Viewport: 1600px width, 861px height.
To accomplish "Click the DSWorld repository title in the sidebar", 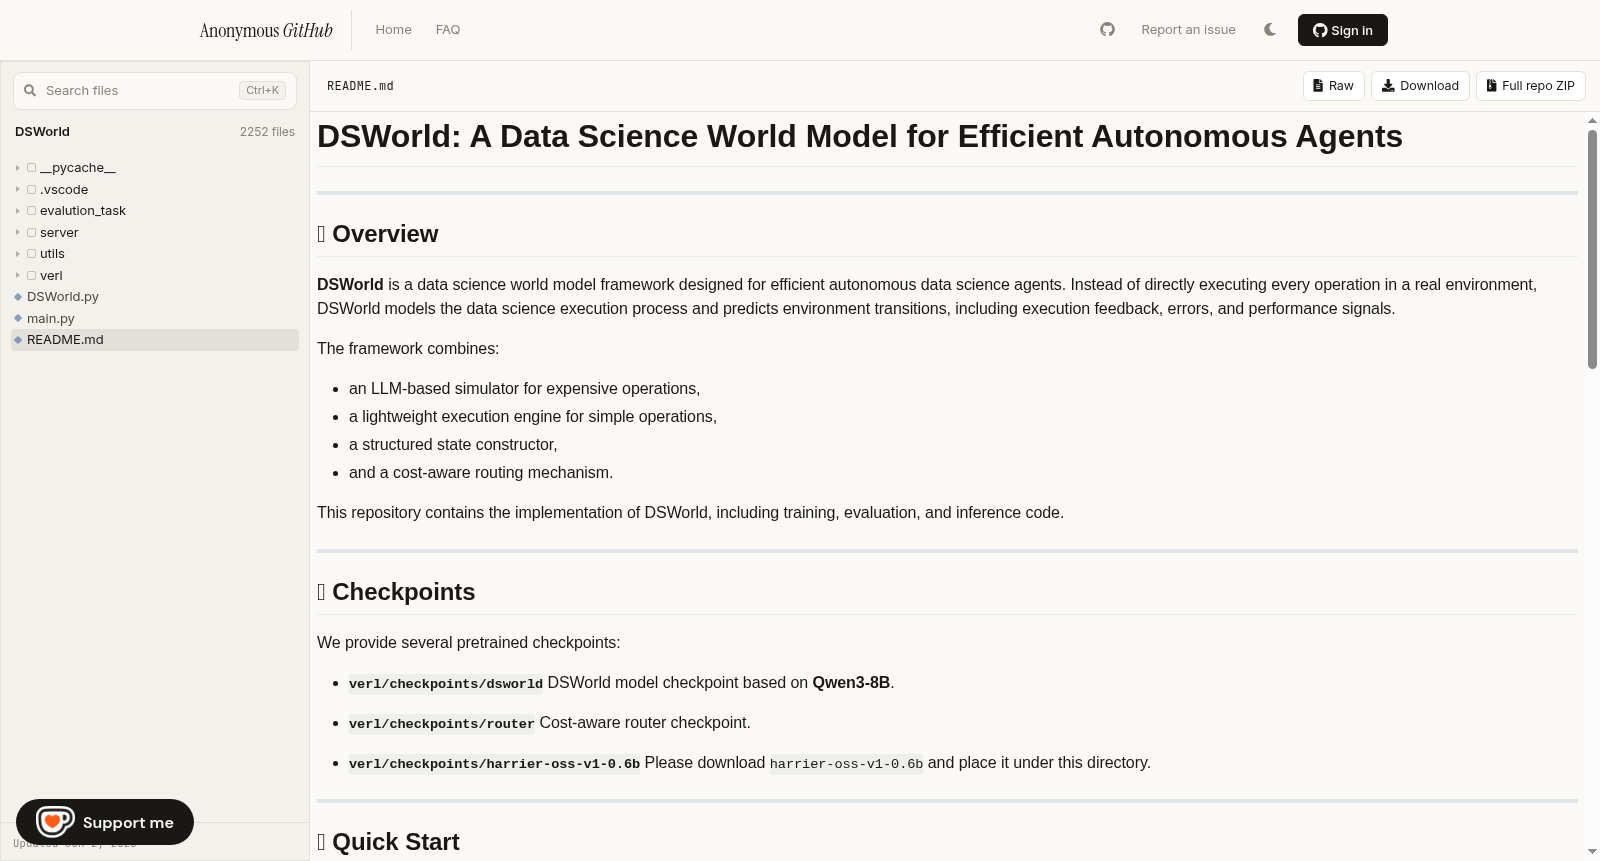I will 42,132.
